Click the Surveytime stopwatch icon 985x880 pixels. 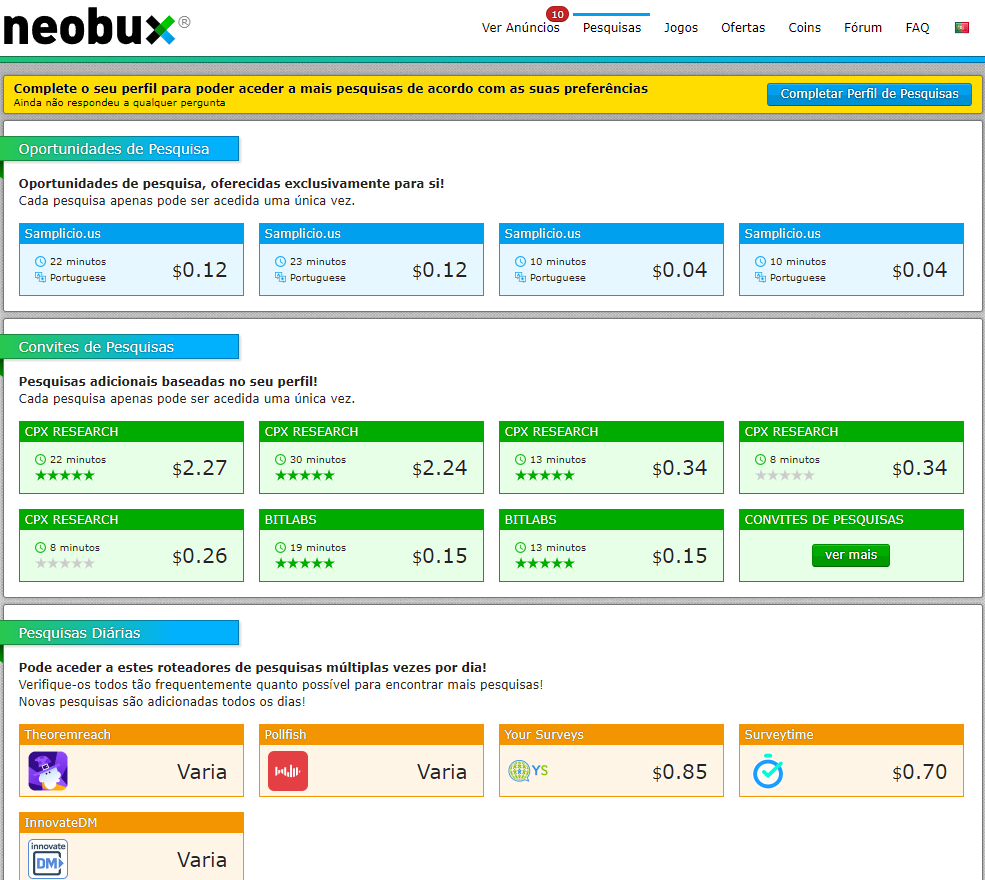tap(768, 771)
